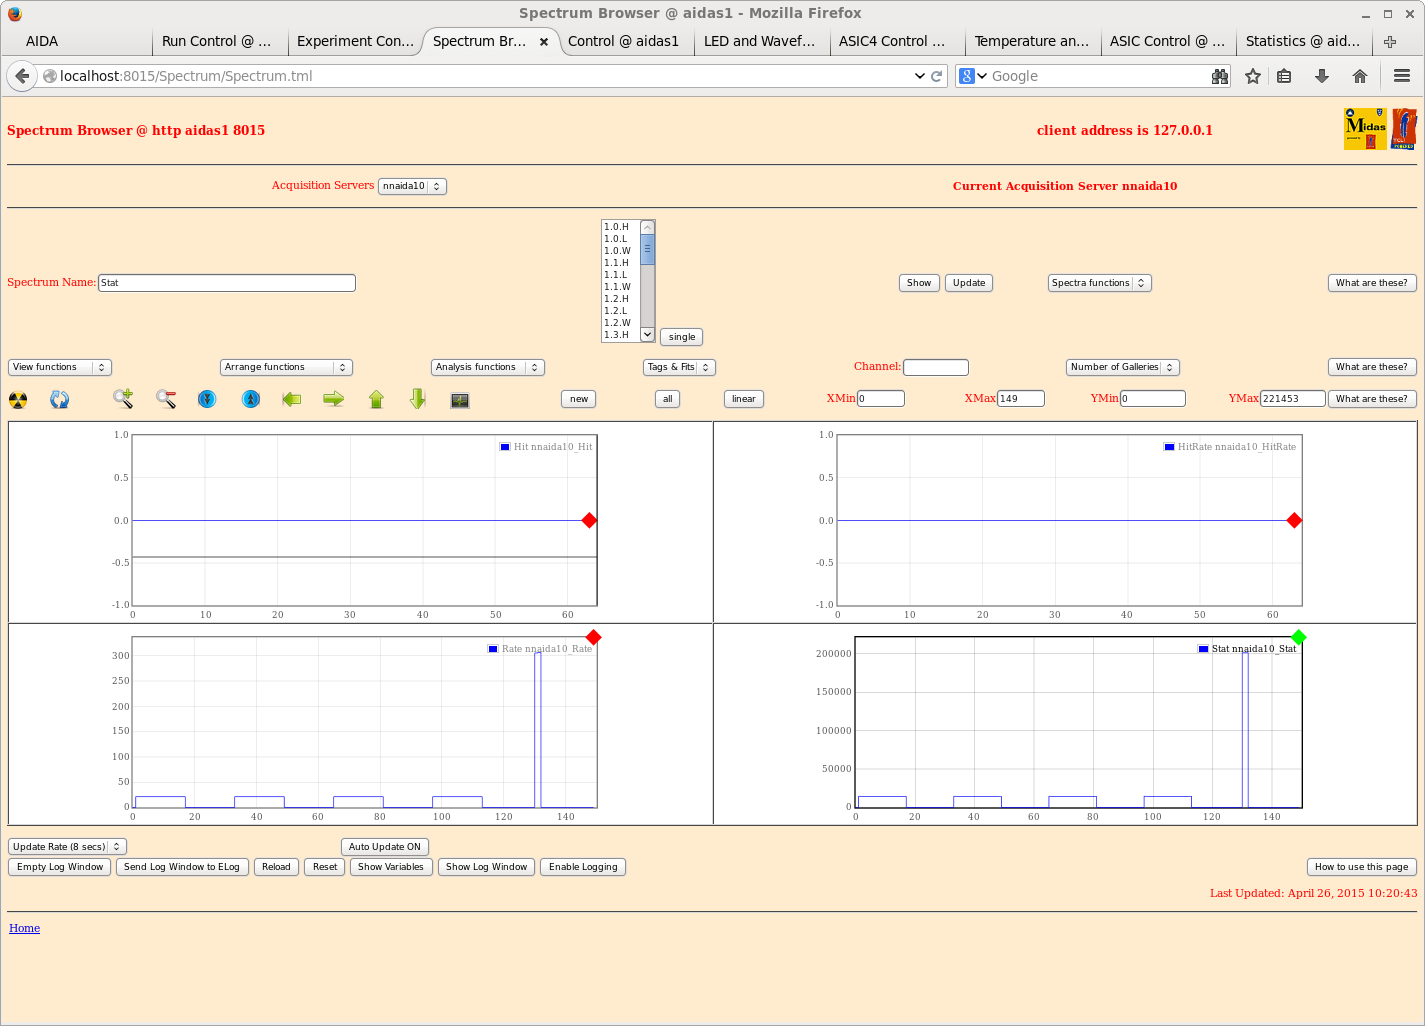1425x1026 pixels.
Task: Click the Spectrum Name input field
Action: 227,283
